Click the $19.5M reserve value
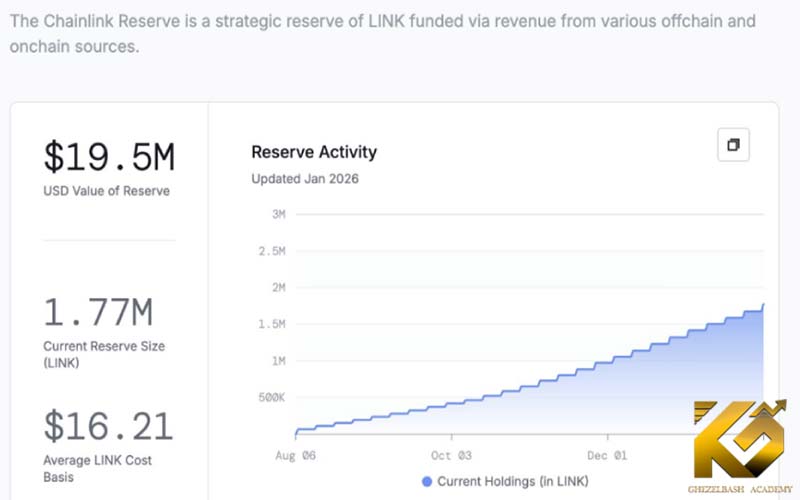The height and width of the screenshot is (500, 800). pyautogui.click(x=108, y=157)
